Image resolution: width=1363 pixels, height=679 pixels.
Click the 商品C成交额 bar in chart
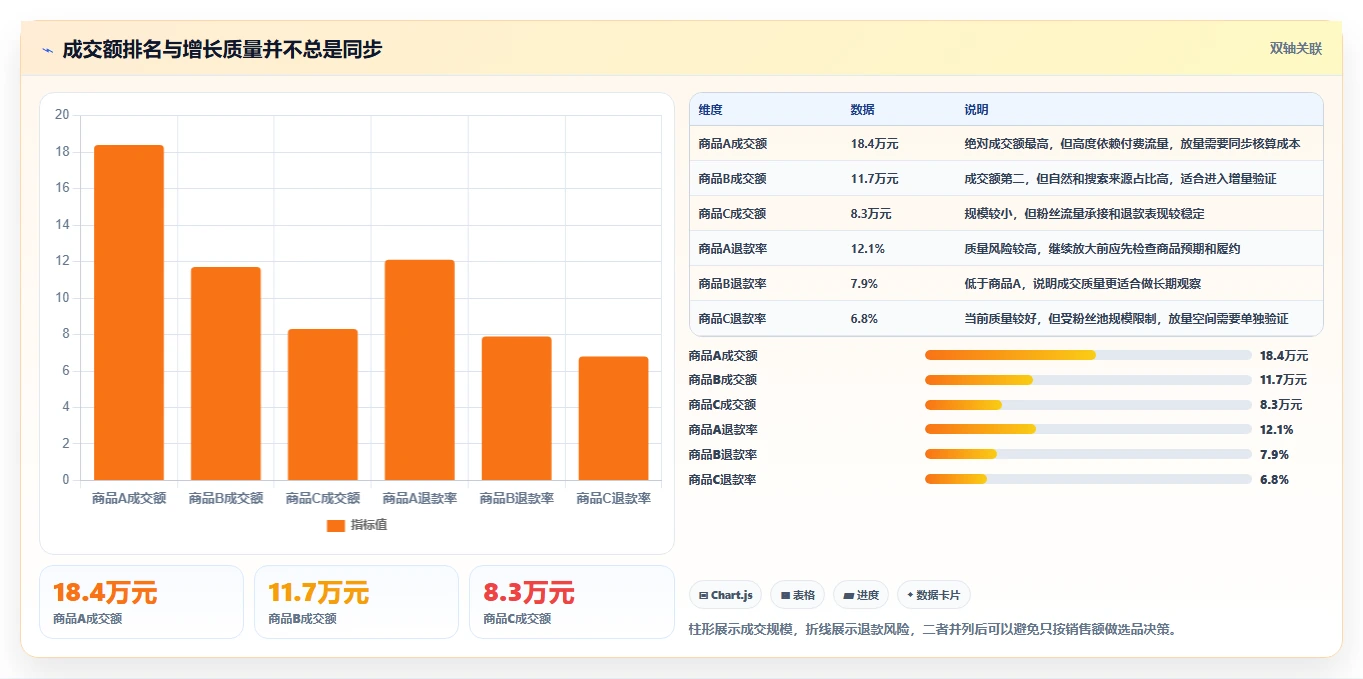coord(323,404)
